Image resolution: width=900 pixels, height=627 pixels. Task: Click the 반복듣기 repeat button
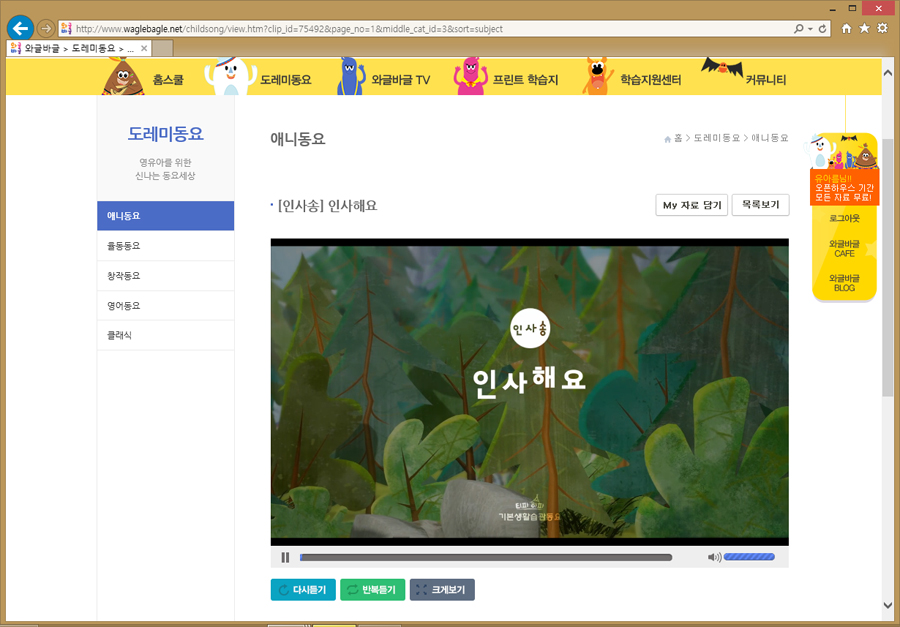coord(373,590)
